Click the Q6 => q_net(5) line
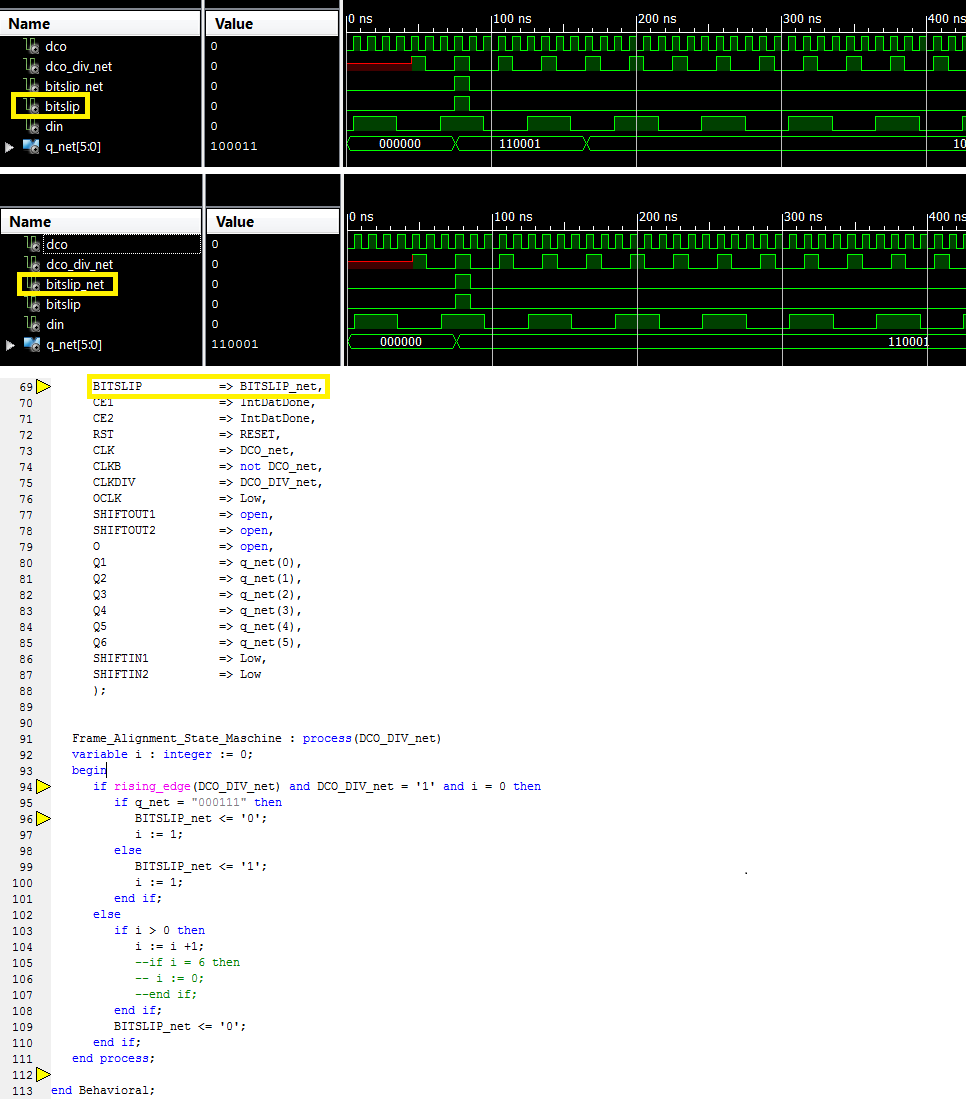This screenshot has width=966, height=1111. click(197, 642)
